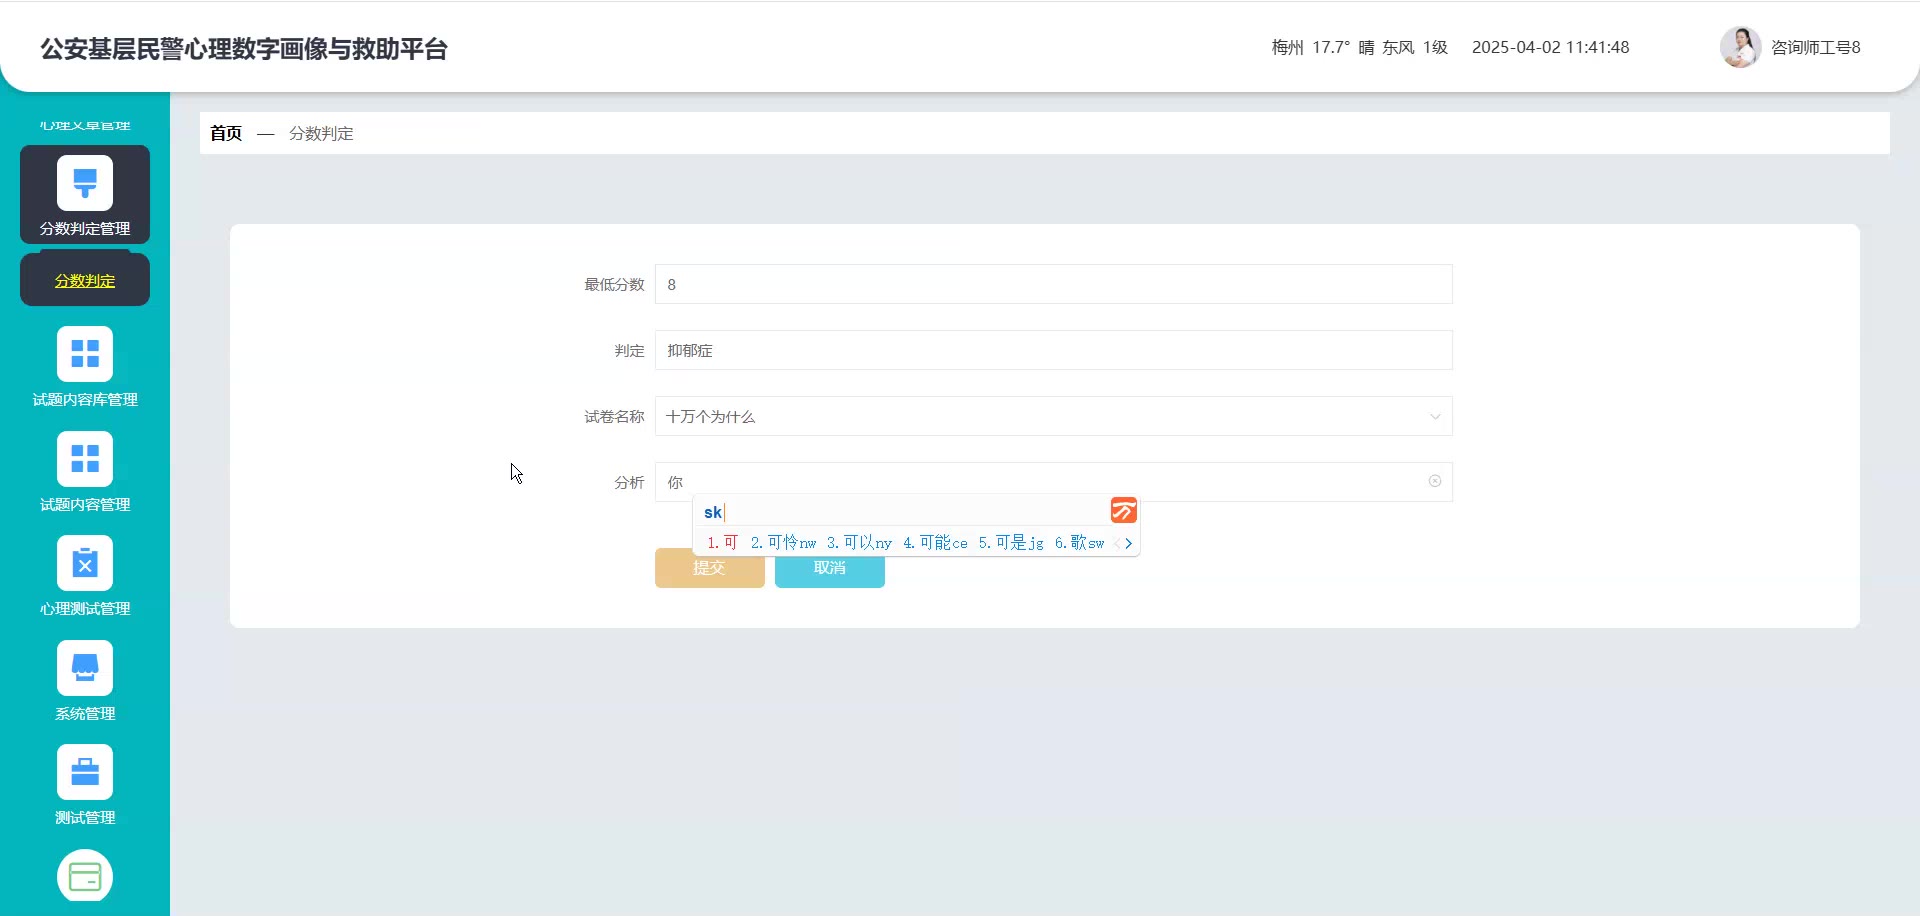Choose IME candidate 1 可
The image size is (1920, 916).
722,542
